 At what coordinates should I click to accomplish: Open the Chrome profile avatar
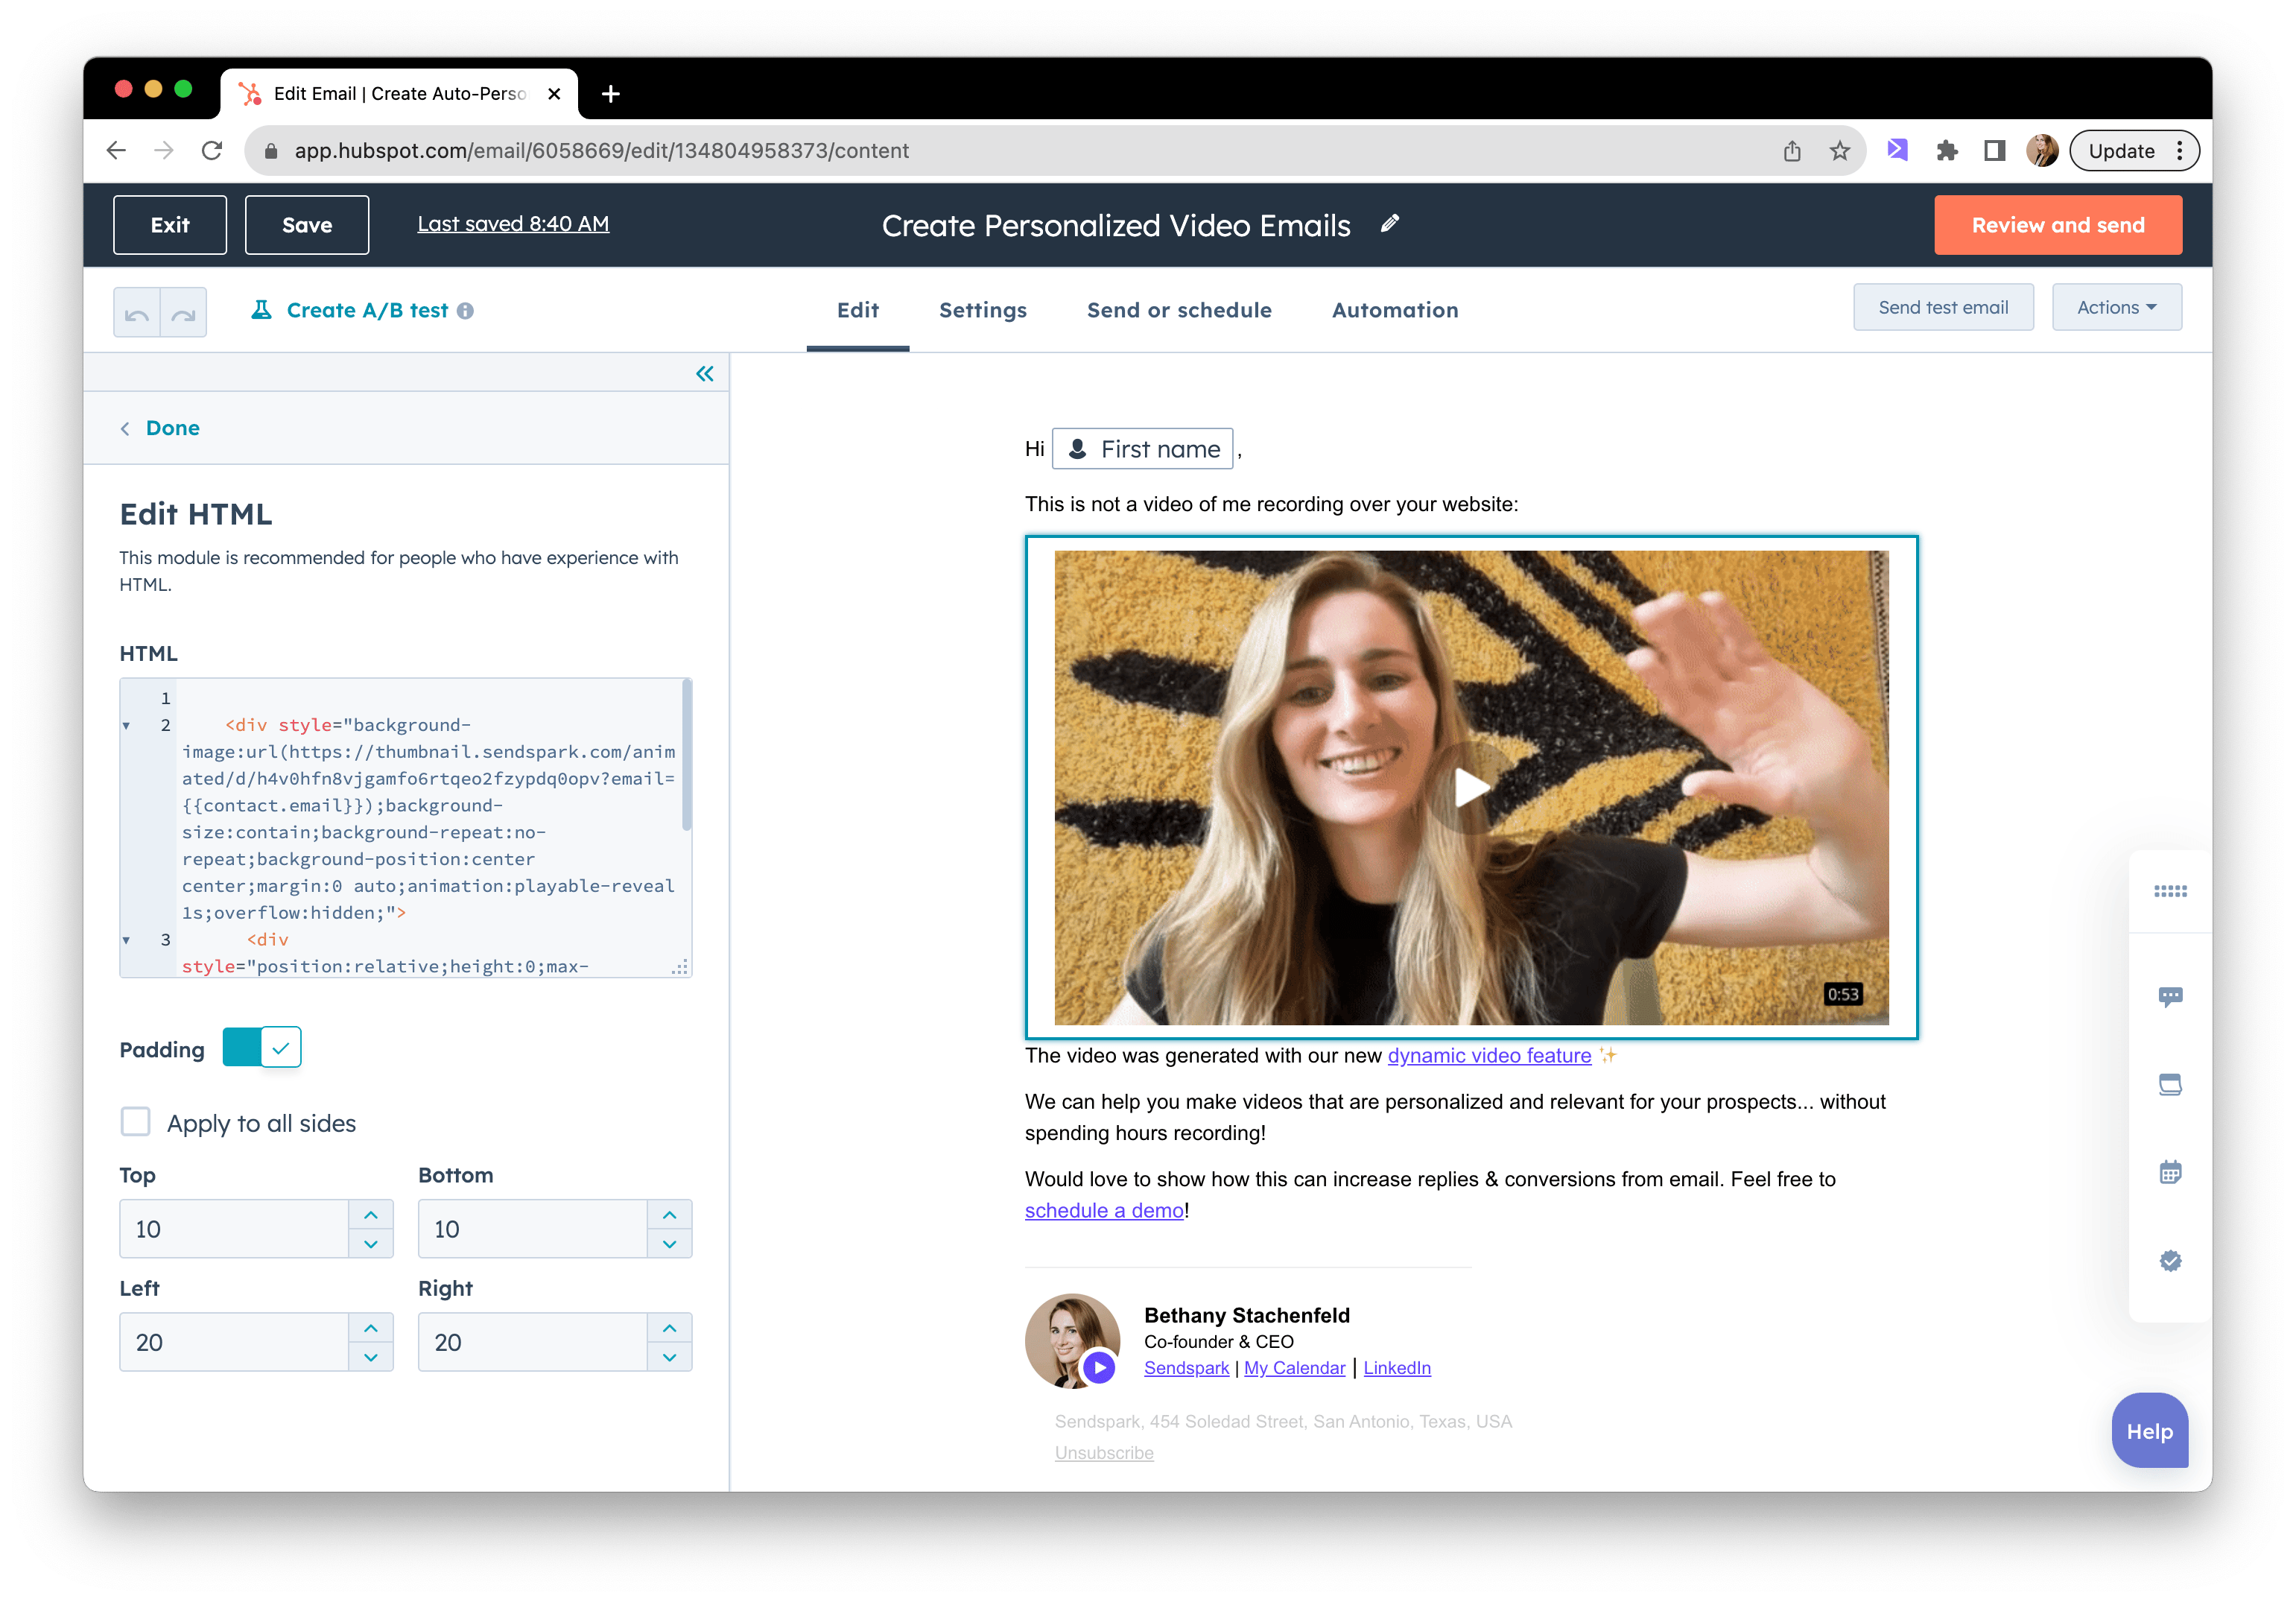coord(2041,150)
